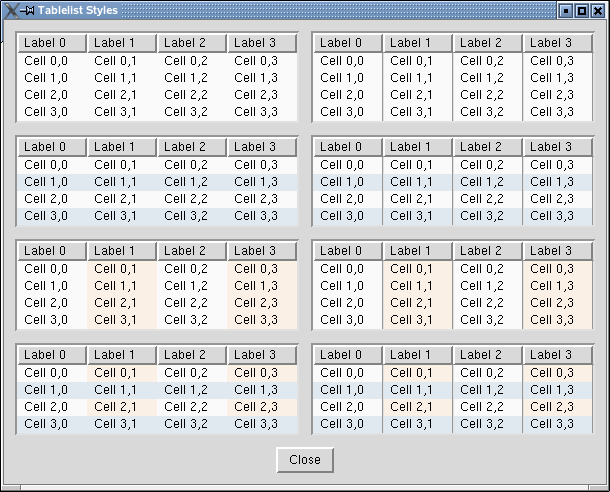
Task: Open the X window menu icon in title bar
Action: point(11,10)
